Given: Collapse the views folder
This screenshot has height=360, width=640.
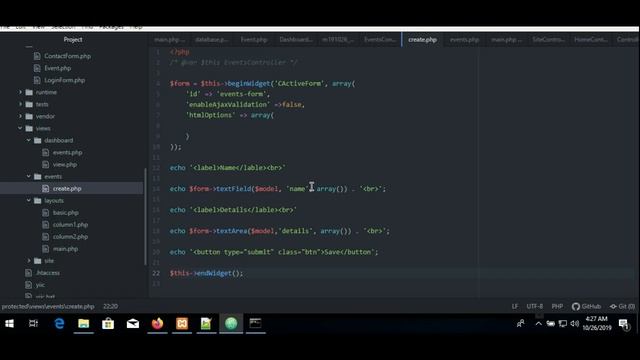Looking at the screenshot, I should click(x=20, y=128).
